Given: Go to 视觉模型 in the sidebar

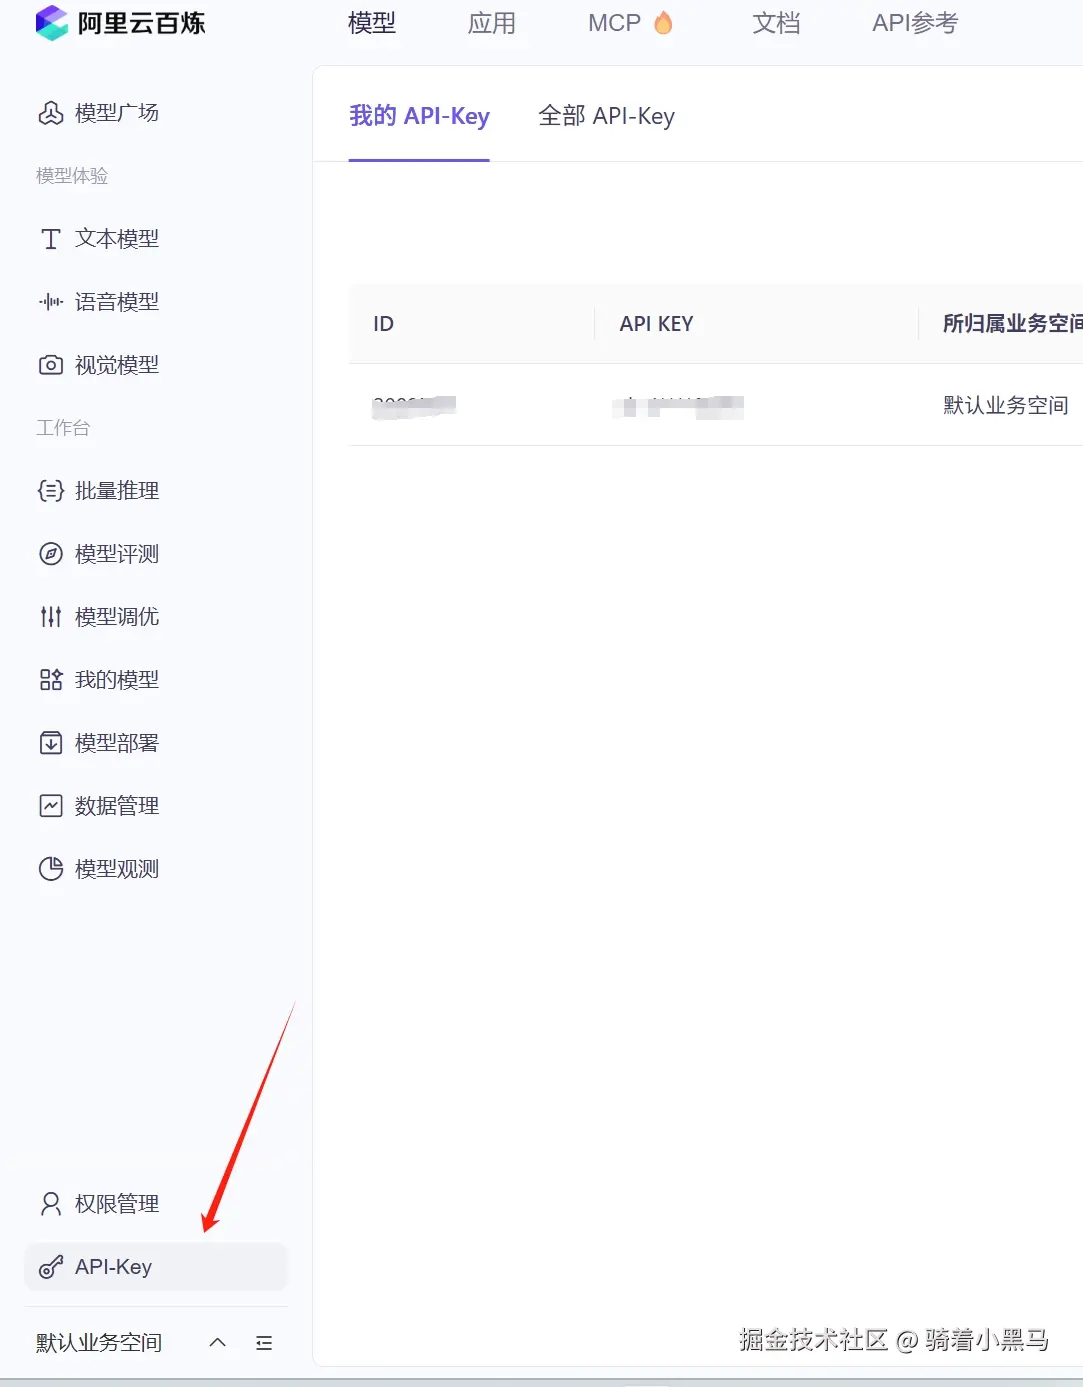Looking at the screenshot, I should point(117,365).
